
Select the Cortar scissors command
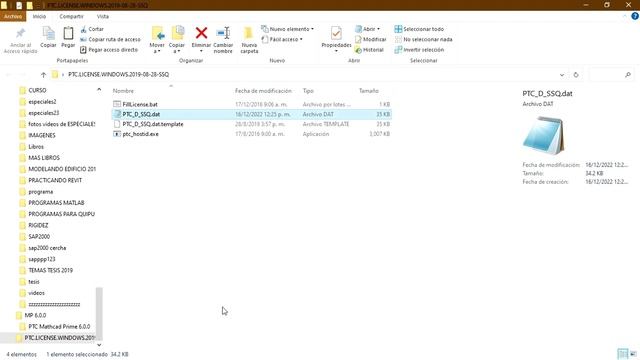click(x=92, y=29)
